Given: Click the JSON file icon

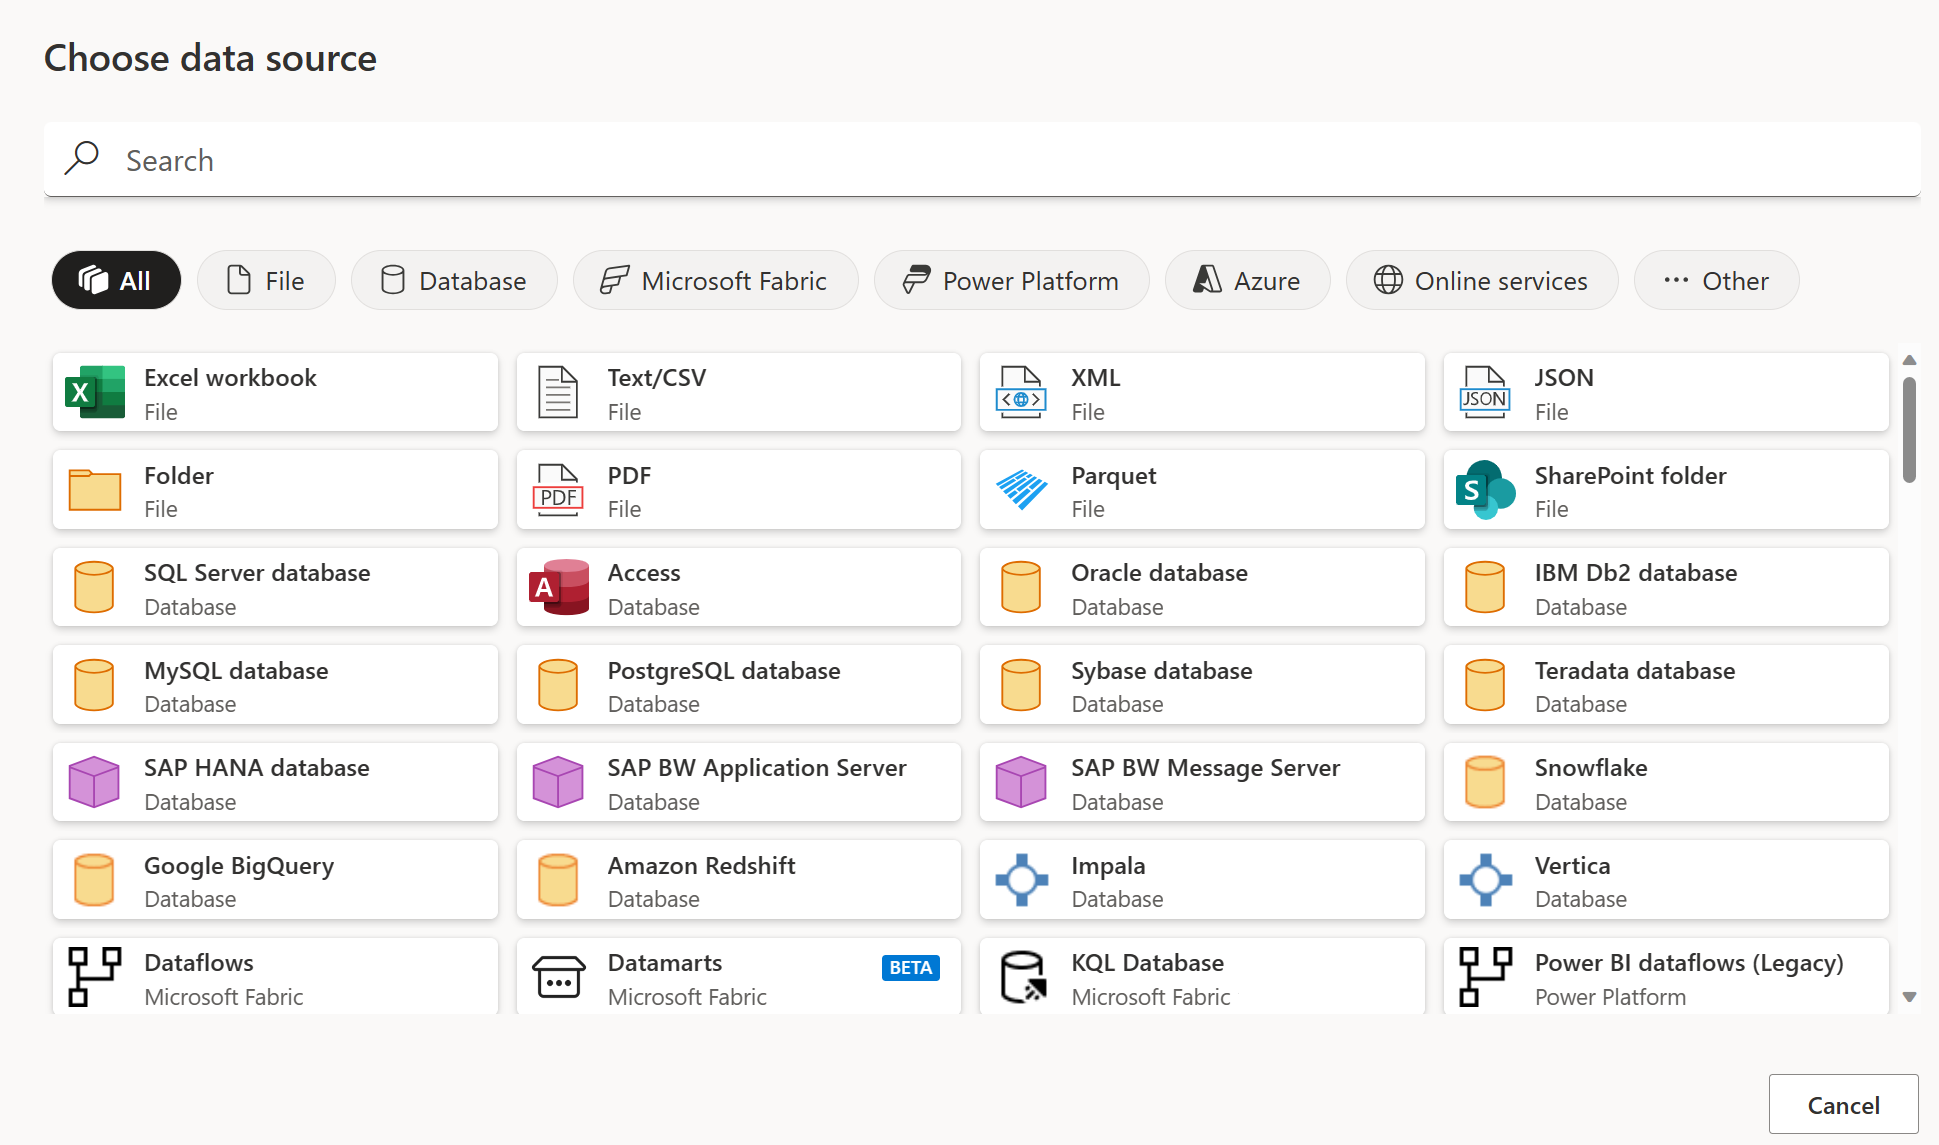Looking at the screenshot, I should click(1485, 392).
